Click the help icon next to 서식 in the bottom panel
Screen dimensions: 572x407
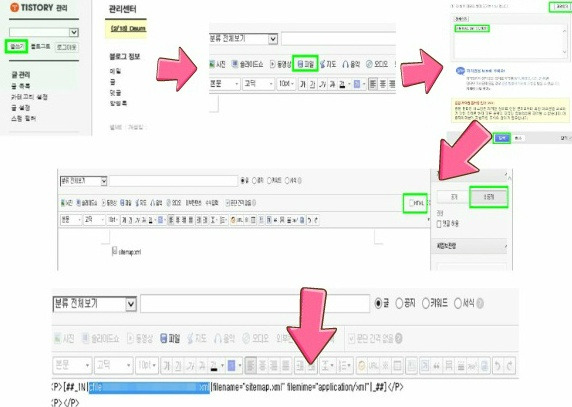click(480, 303)
